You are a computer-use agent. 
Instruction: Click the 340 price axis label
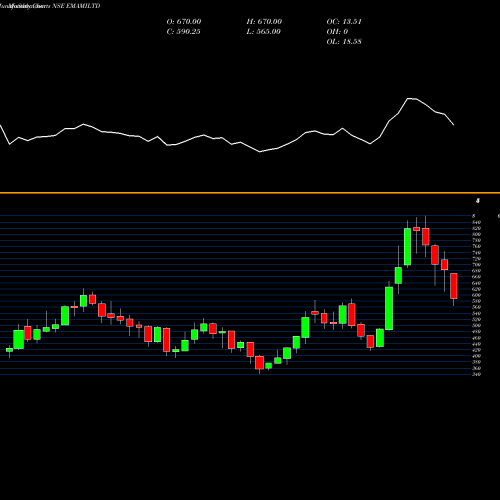(477, 374)
